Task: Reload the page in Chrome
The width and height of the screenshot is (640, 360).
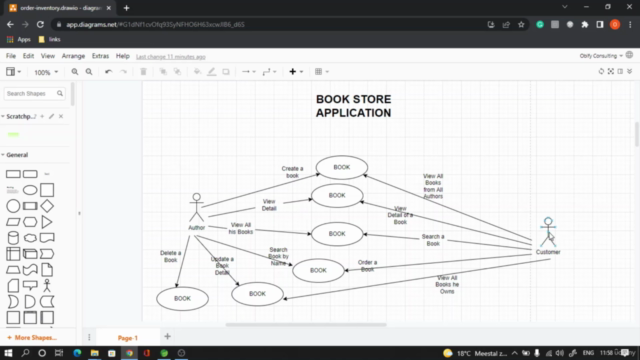Action: (40, 24)
